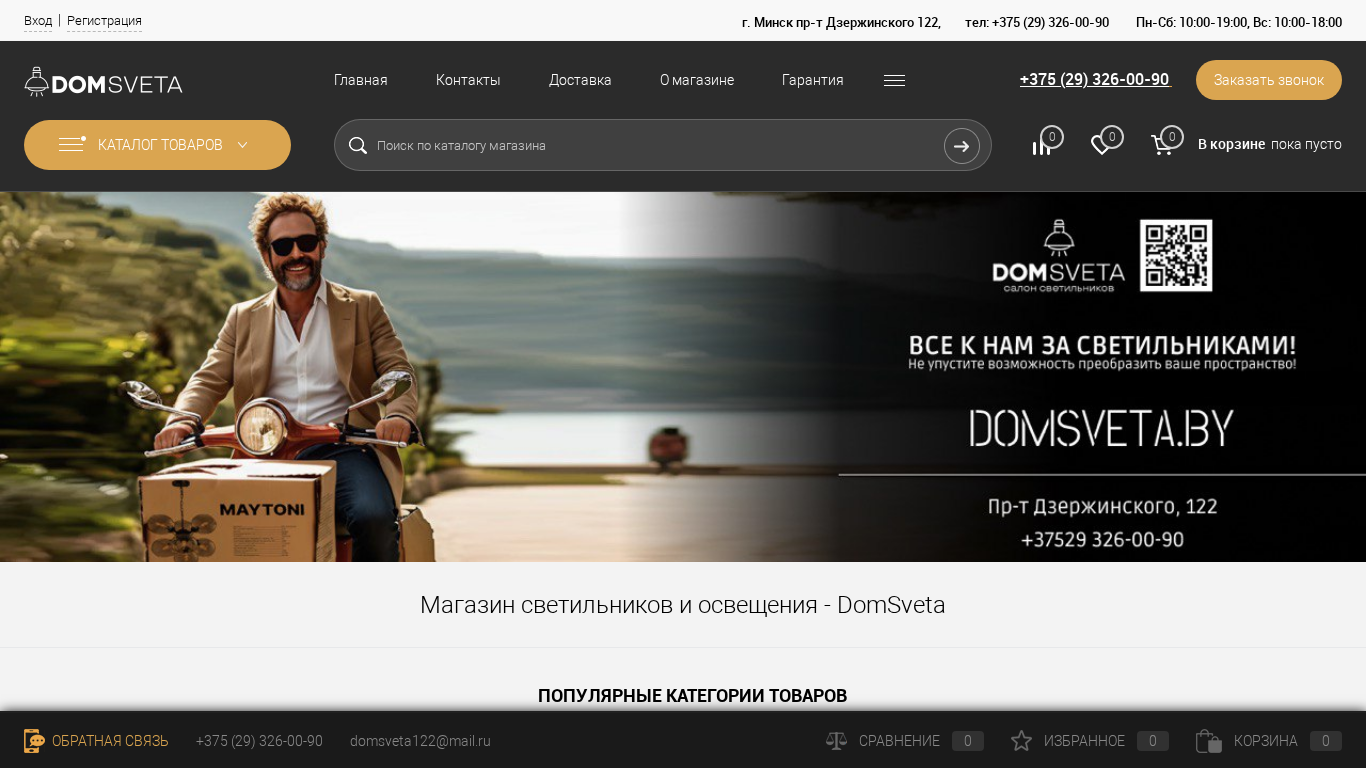Go to Главная page
The height and width of the screenshot is (768, 1366).
[361, 80]
